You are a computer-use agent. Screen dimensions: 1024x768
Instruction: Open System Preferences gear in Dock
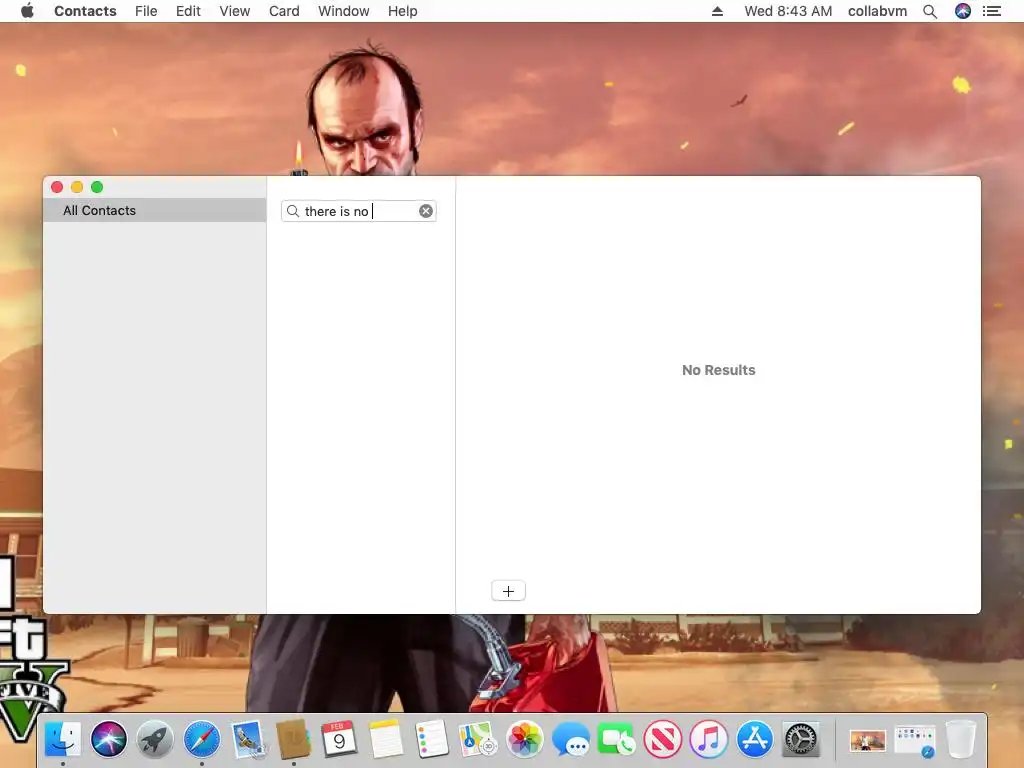tap(801, 739)
